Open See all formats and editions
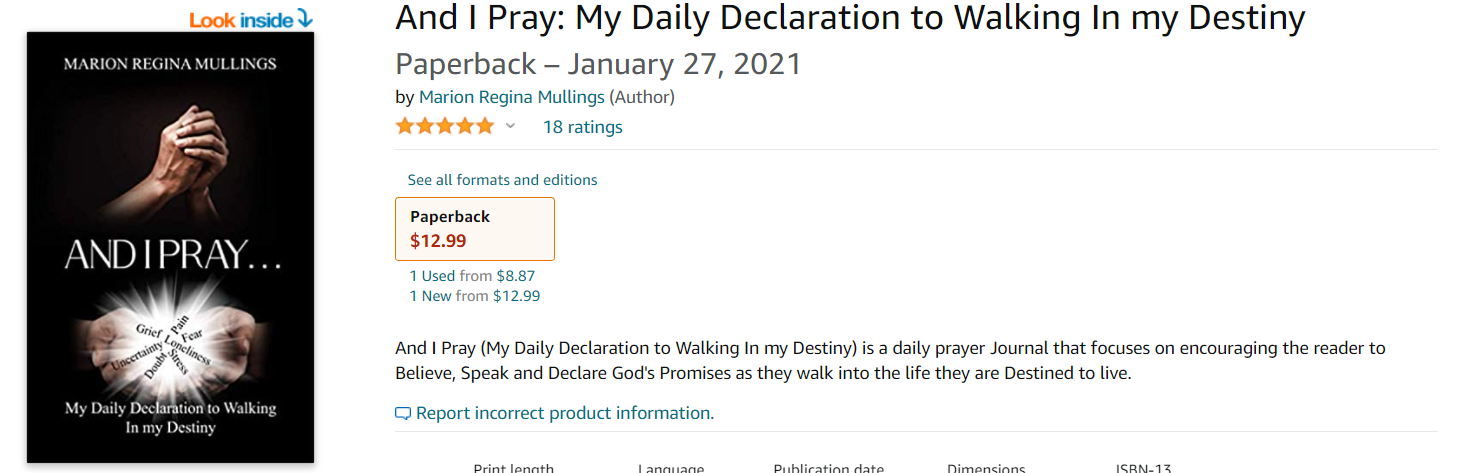The width and height of the screenshot is (1475, 473). (x=502, y=180)
